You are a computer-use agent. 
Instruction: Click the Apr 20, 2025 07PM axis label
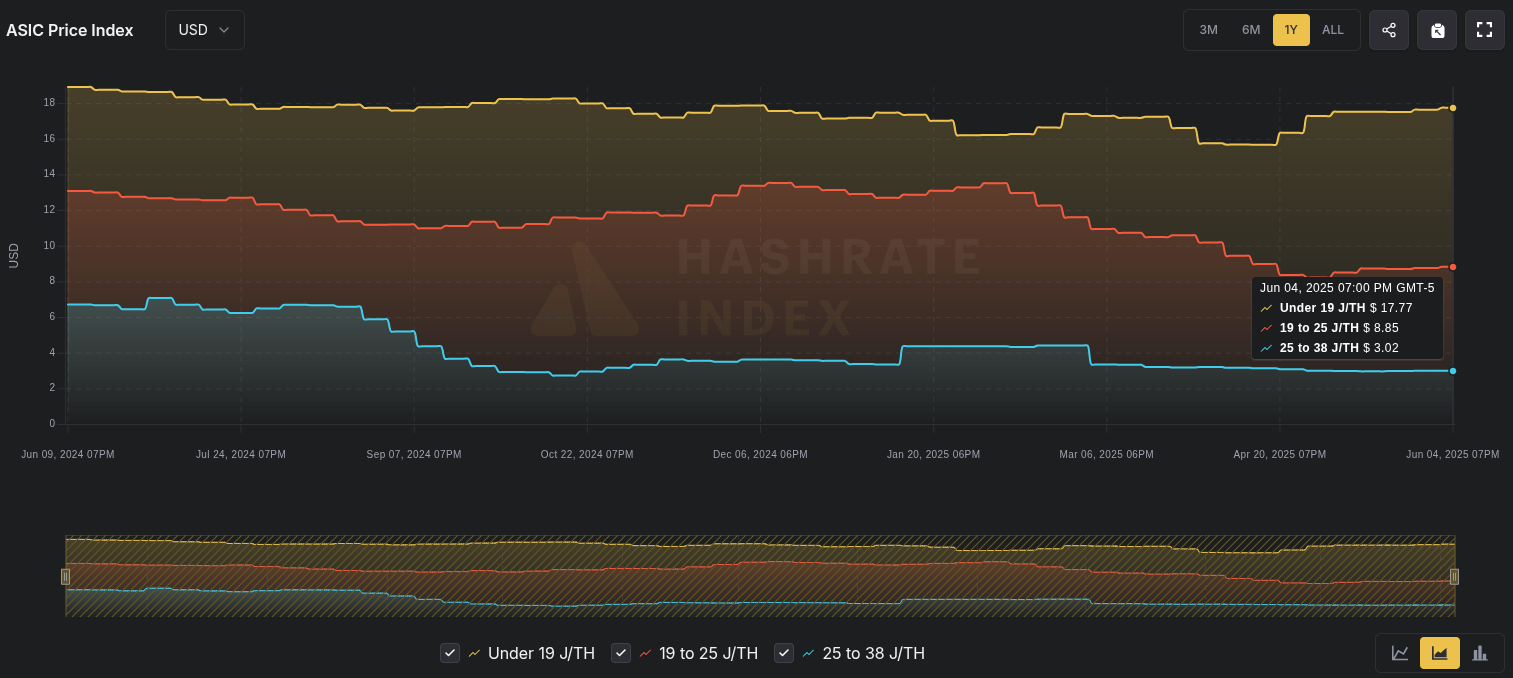1279,454
